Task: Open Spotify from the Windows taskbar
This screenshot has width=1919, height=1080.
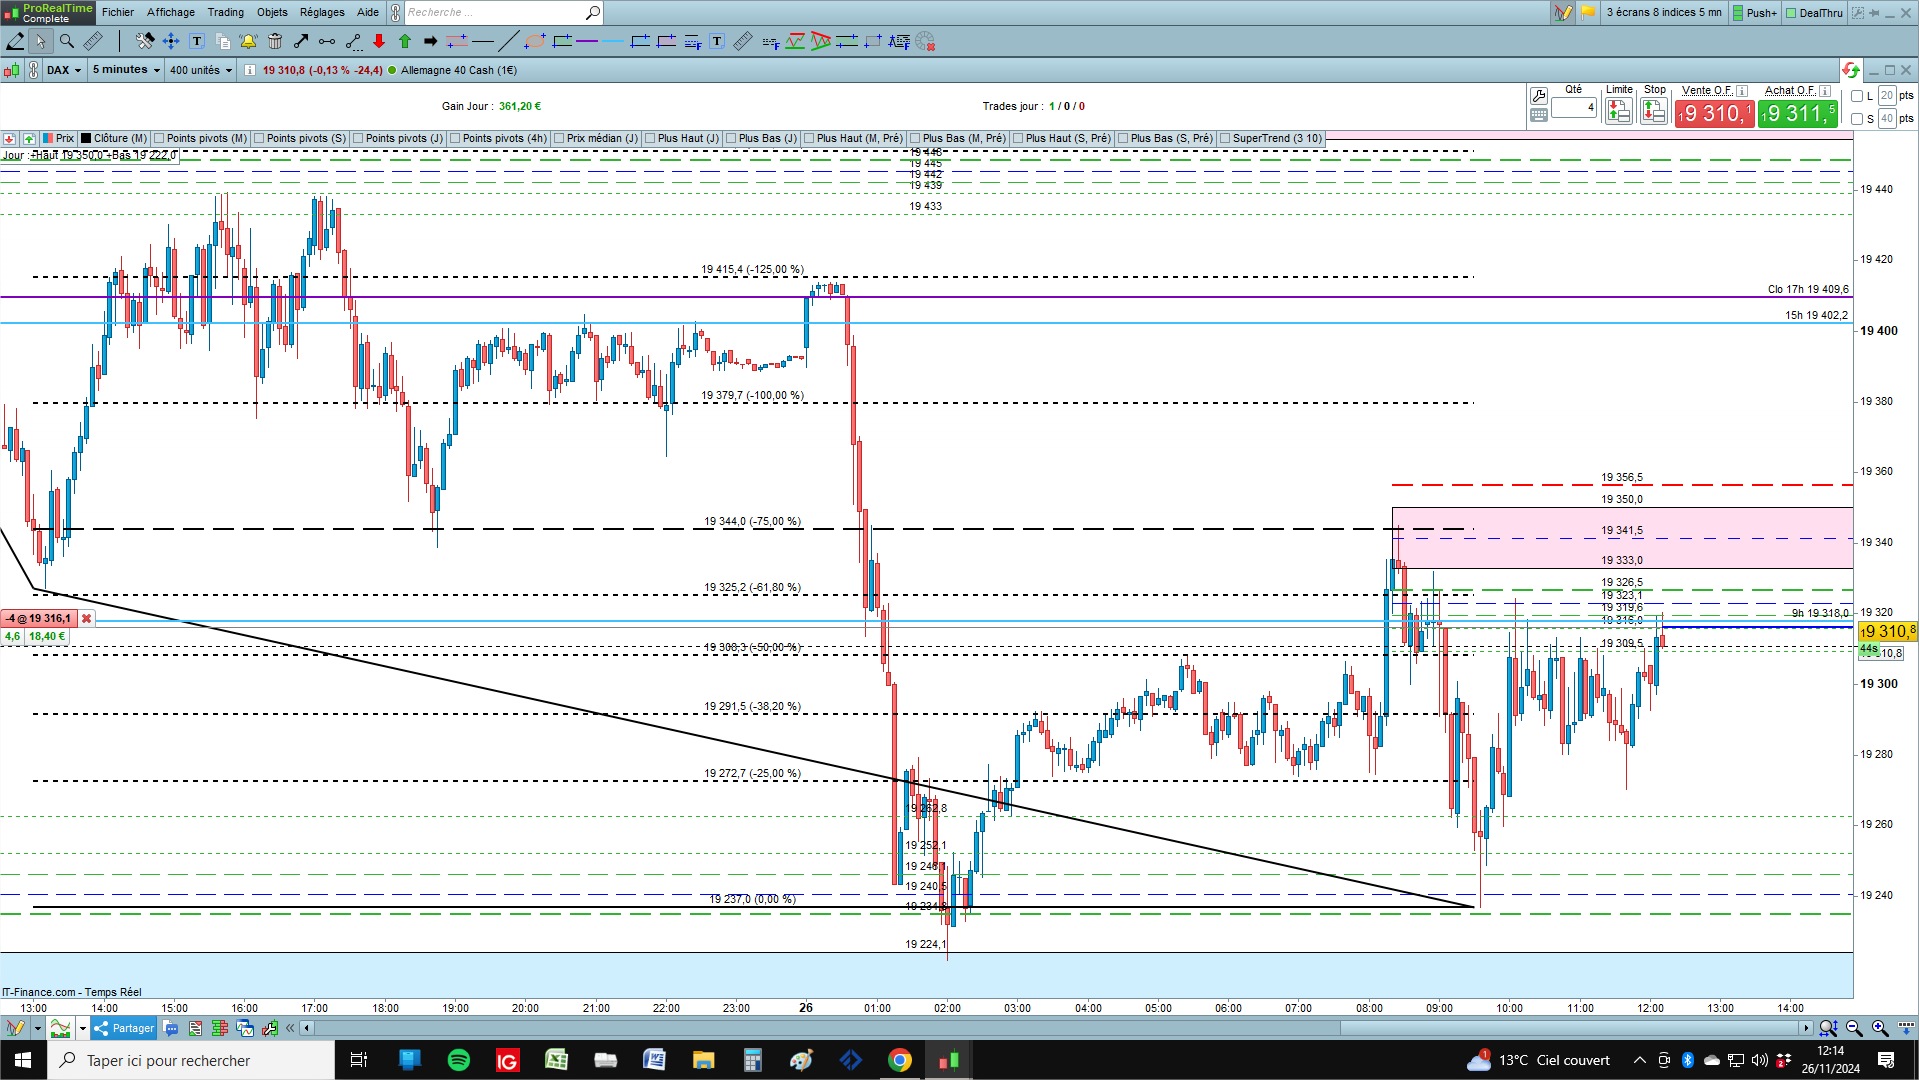Action: (x=459, y=1060)
